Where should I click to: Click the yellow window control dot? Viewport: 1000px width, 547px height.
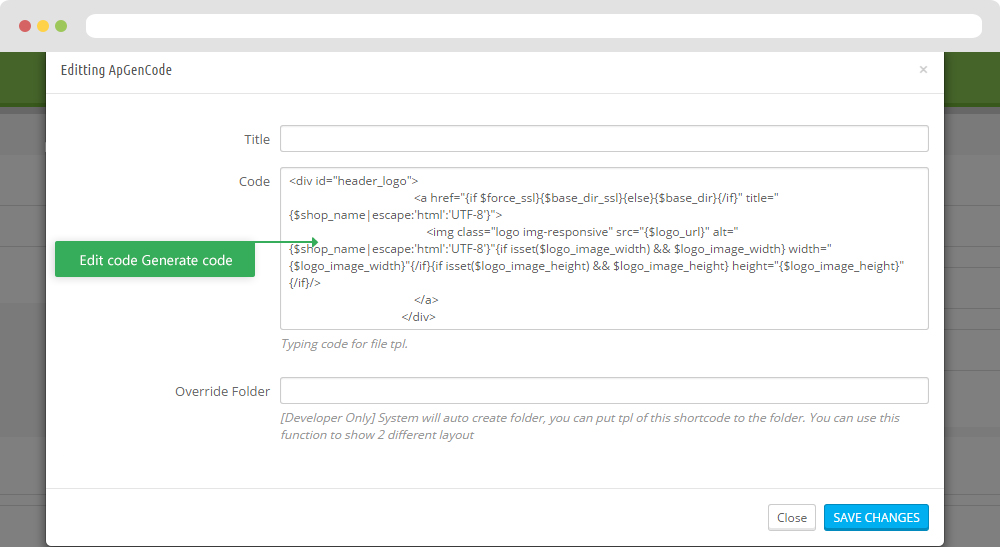[43, 26]
